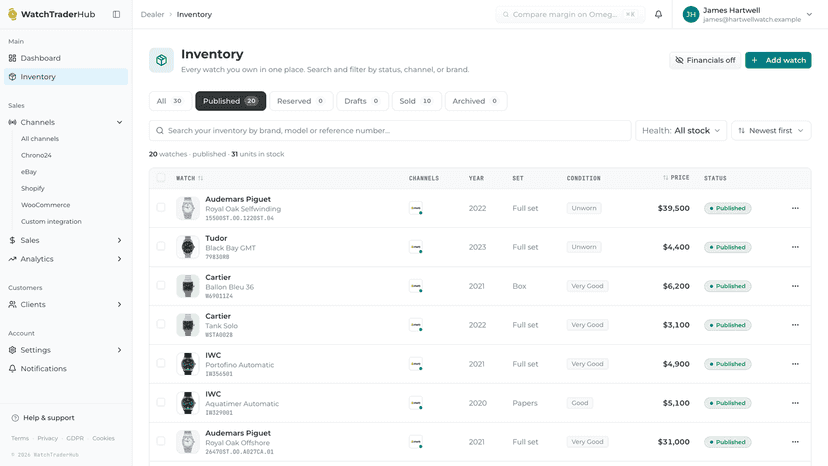Open row actions for IWC Aquatimer Automatic
828x466 pixels.
click(x=795, y=403)
